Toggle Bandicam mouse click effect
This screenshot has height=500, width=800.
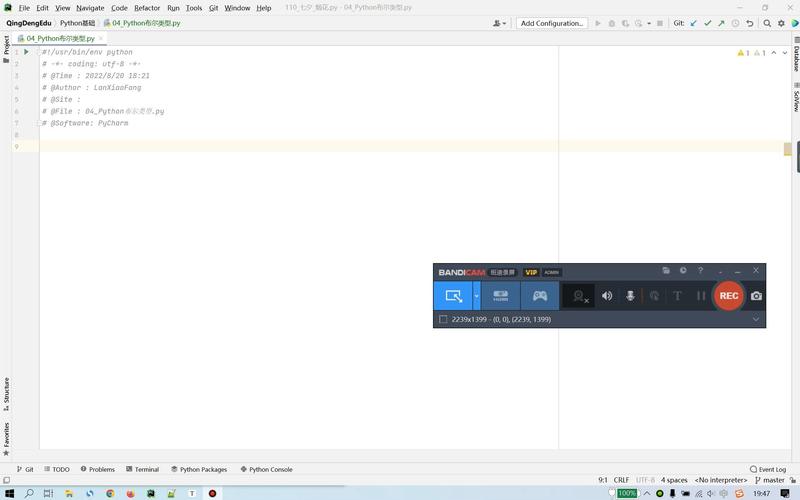click(654, 296)
